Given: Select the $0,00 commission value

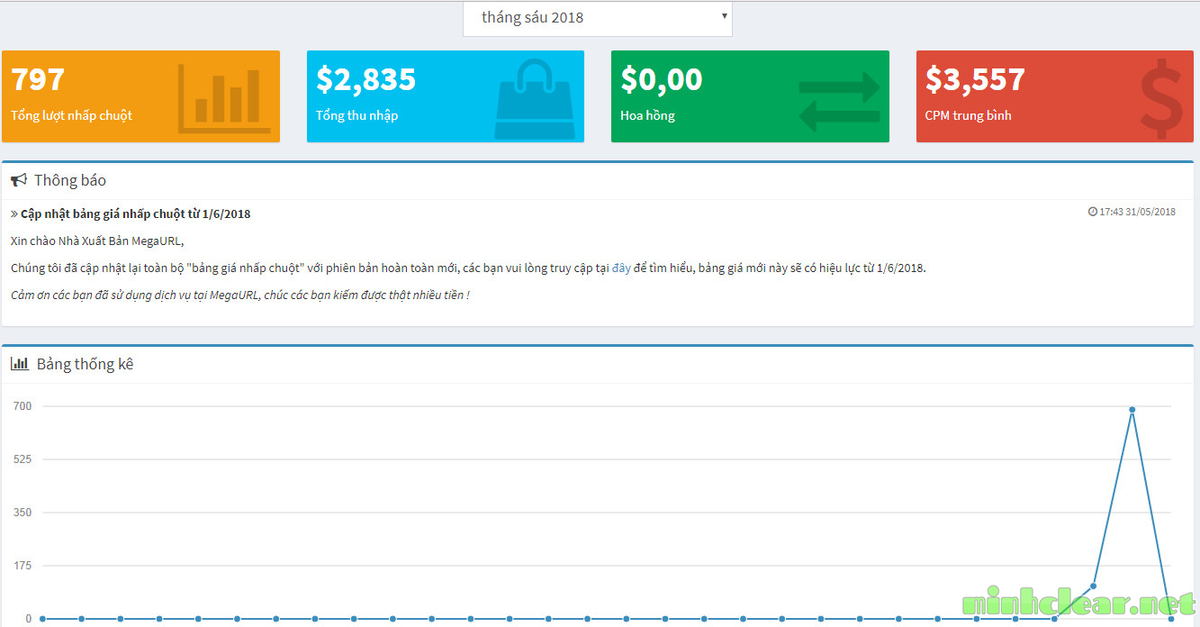Looking at the screenshot, I should [661, 79].
